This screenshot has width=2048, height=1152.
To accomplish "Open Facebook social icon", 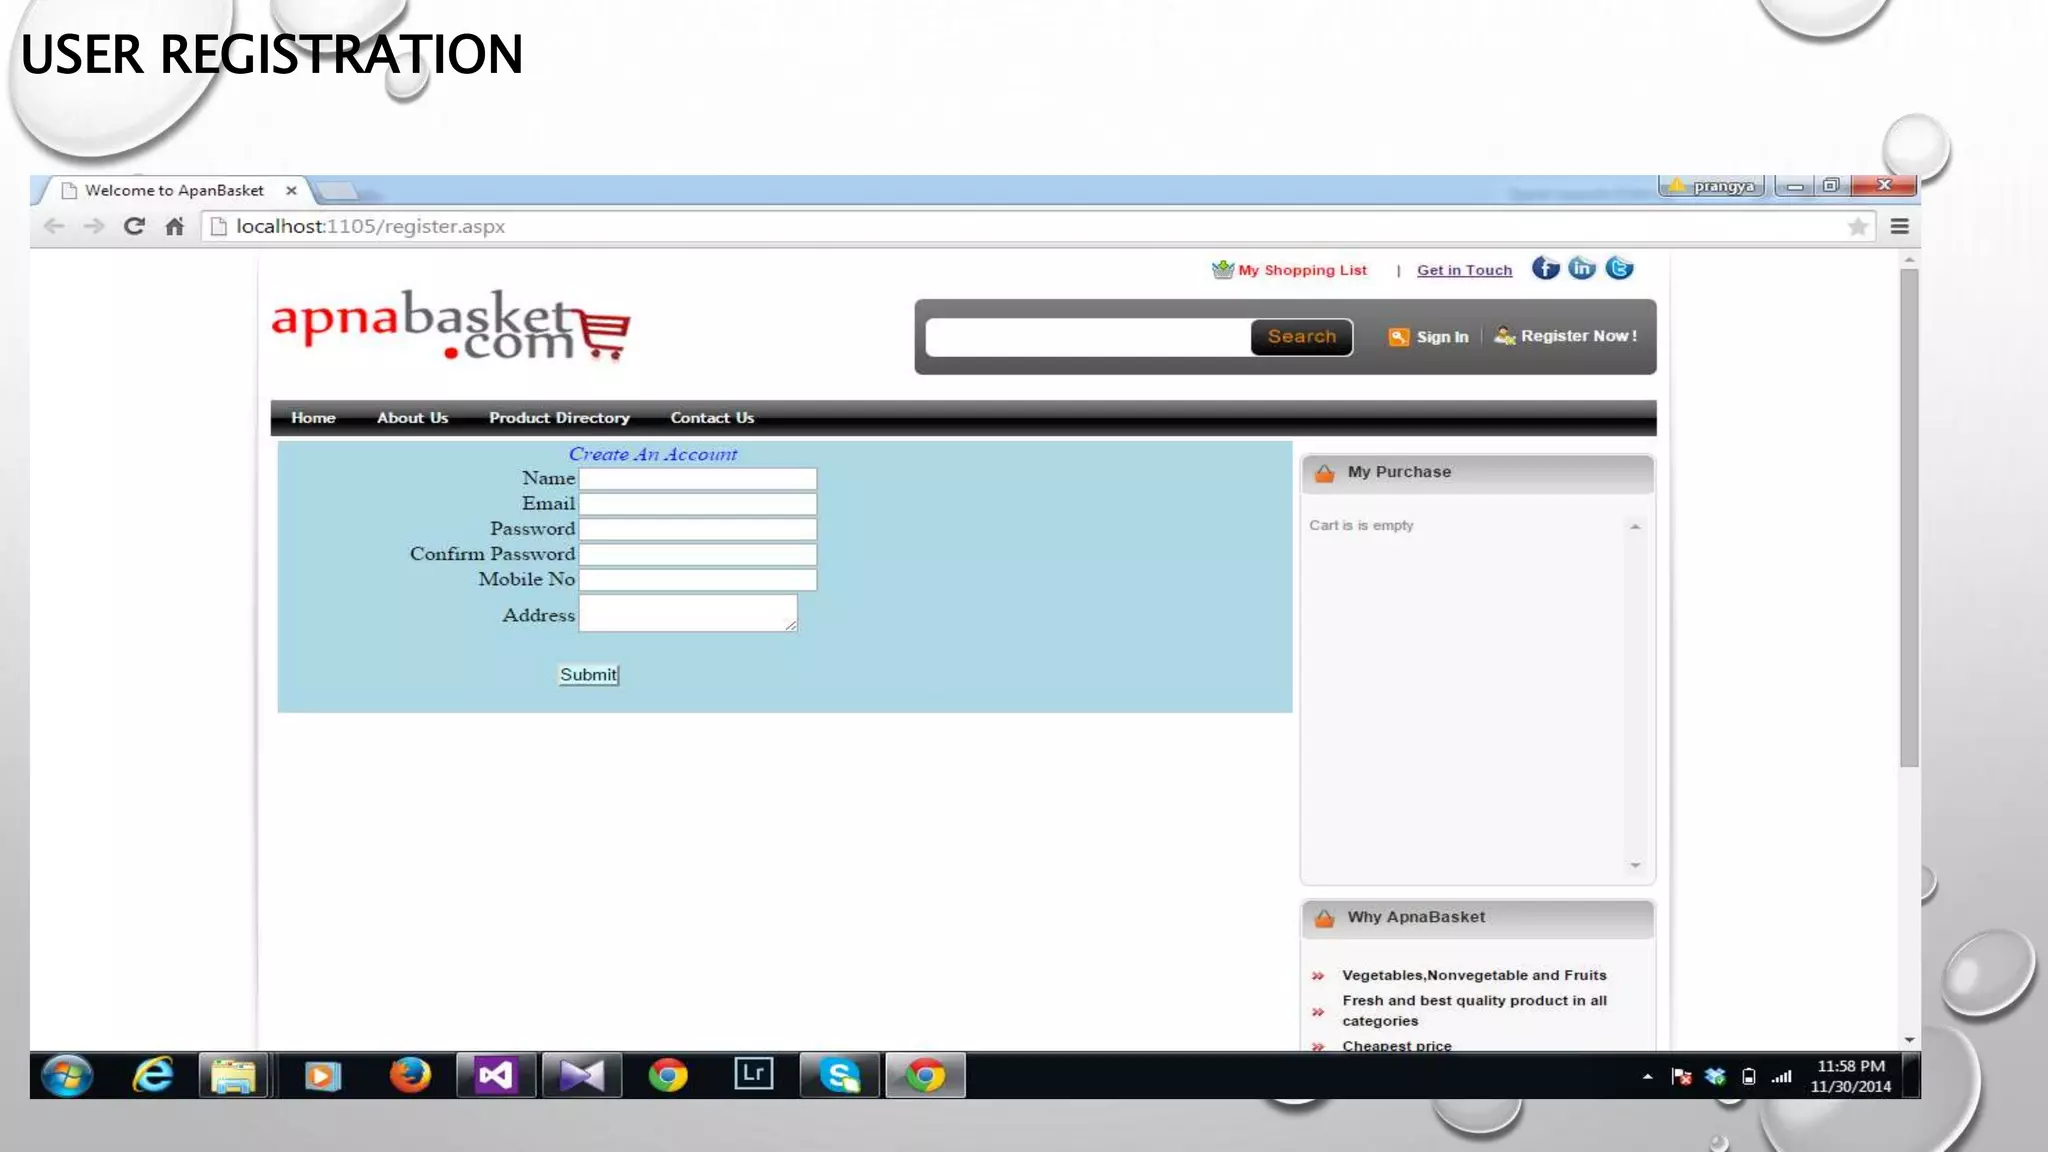I will coord(1545,268).
